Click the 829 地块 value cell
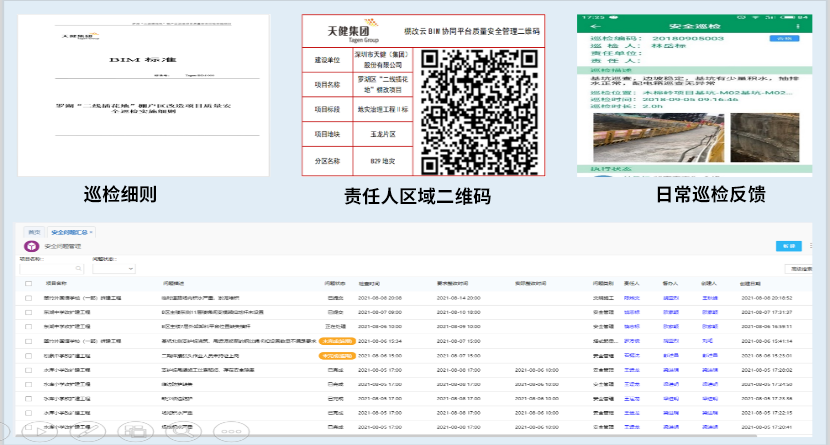Image resolution: width=830 pixels, height=445 pixels. click(383, 161)
